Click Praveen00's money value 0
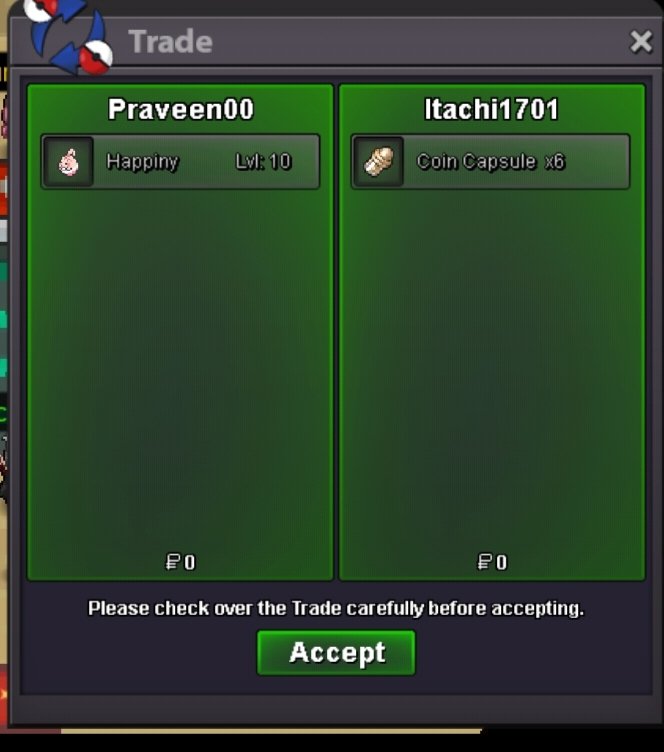664x752 pixels. point(190,562)
